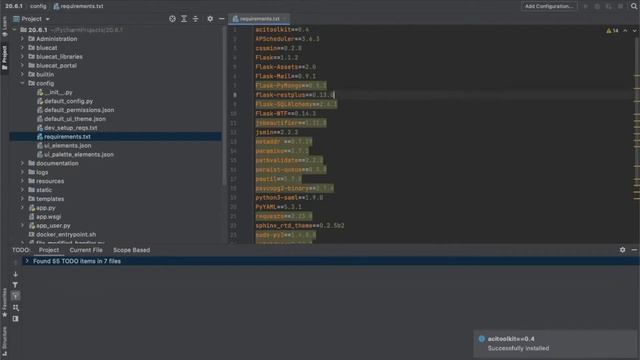Select the resources folder
The width and height of the screenshot is (640, 360).
[46, 181]
